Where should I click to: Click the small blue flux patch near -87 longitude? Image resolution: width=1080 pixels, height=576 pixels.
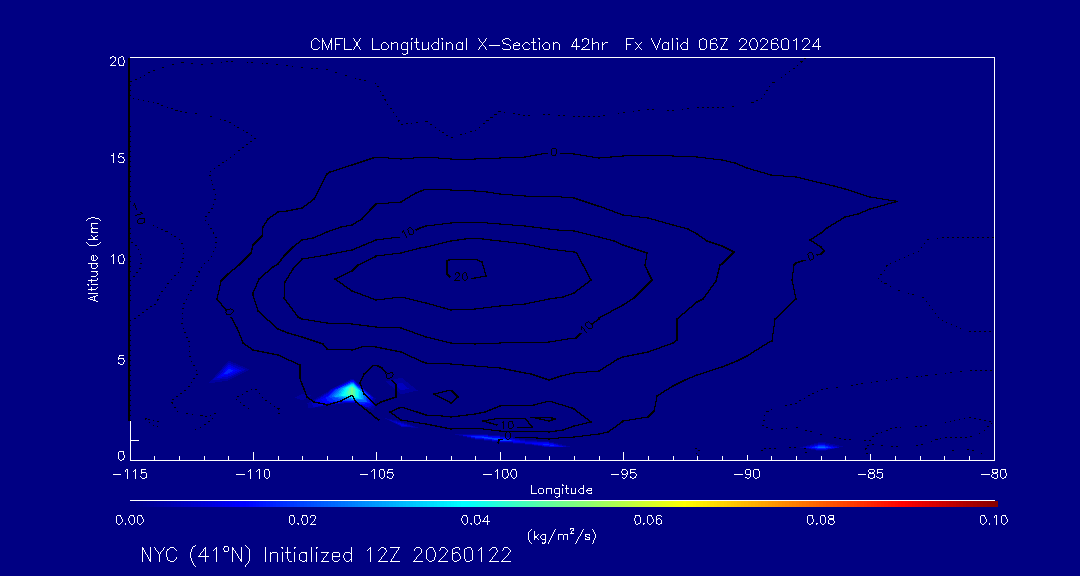[x=820, y=447]
